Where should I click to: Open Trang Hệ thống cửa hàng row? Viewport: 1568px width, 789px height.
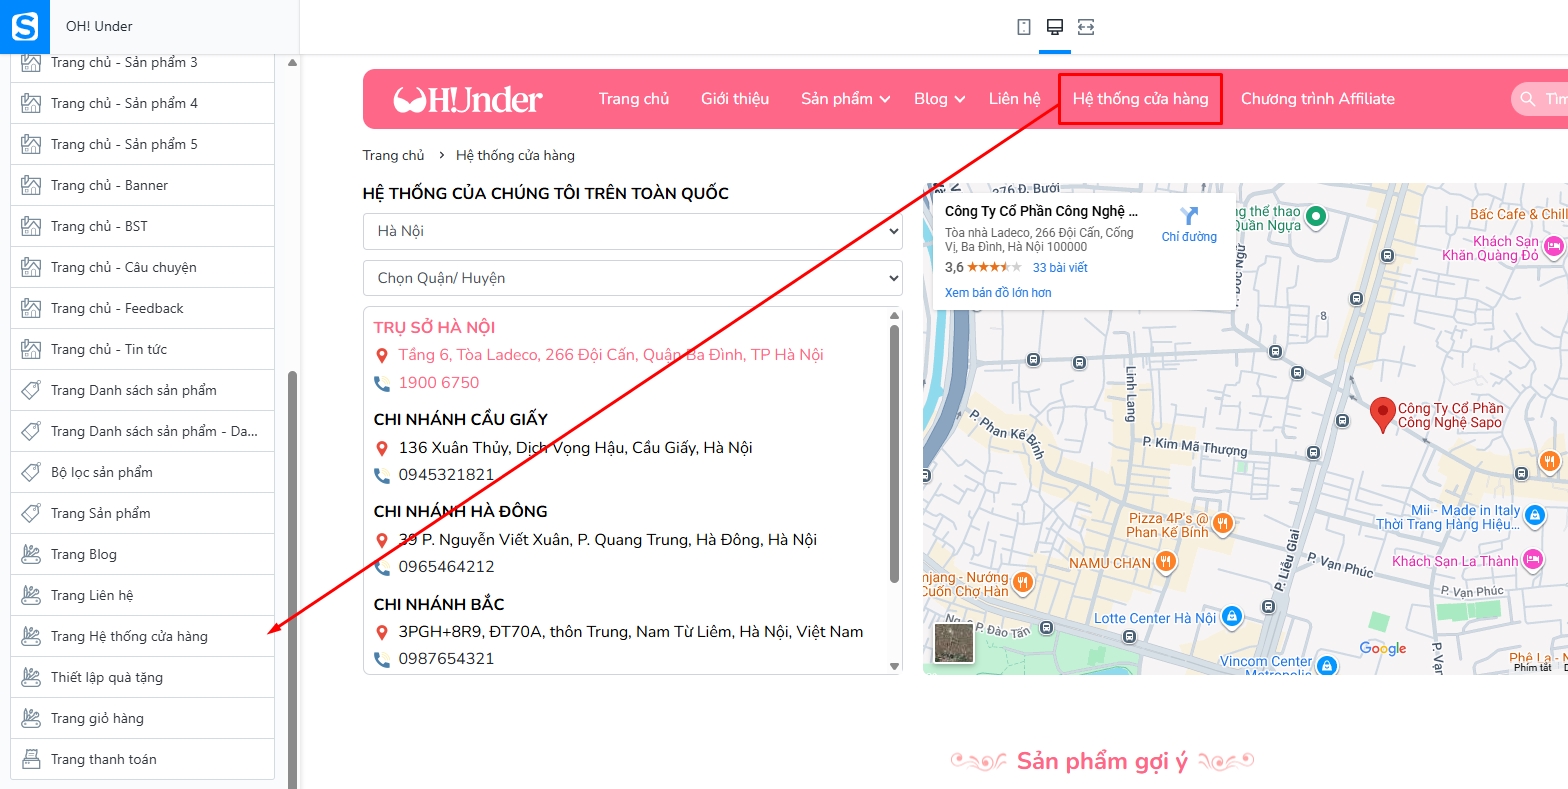143,636
